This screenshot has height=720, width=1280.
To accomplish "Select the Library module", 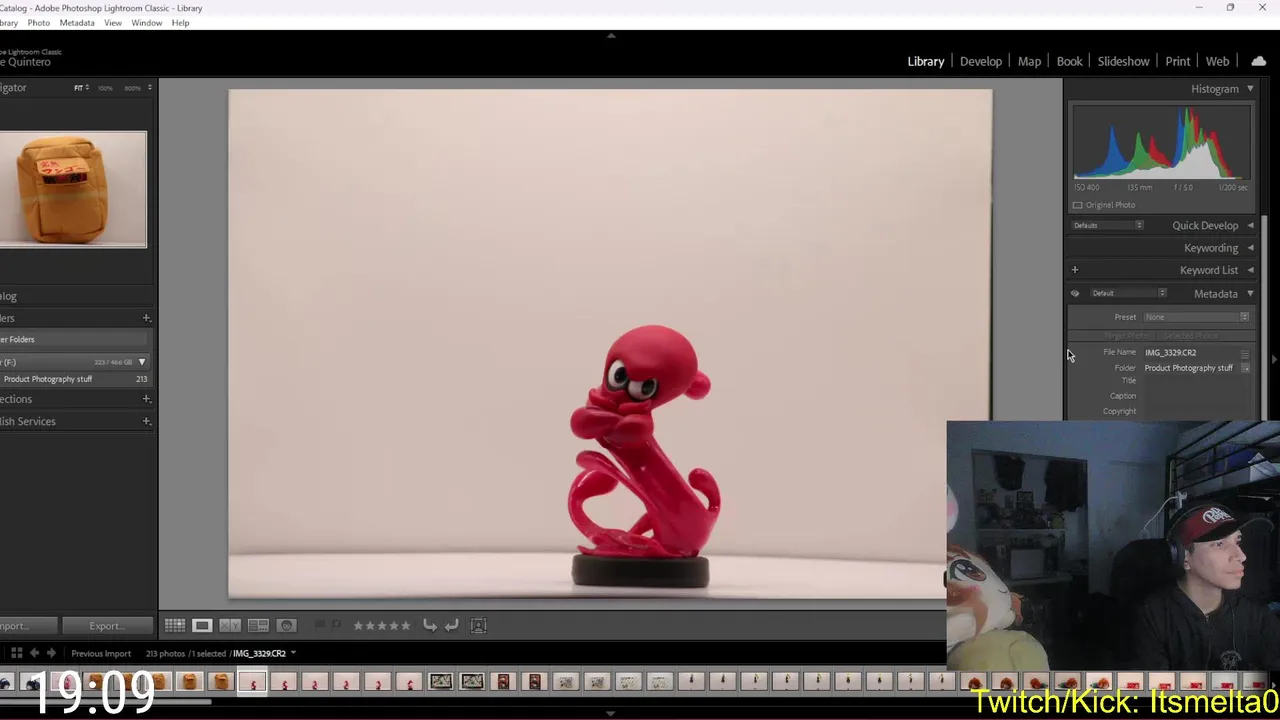I will click(926, 61).
